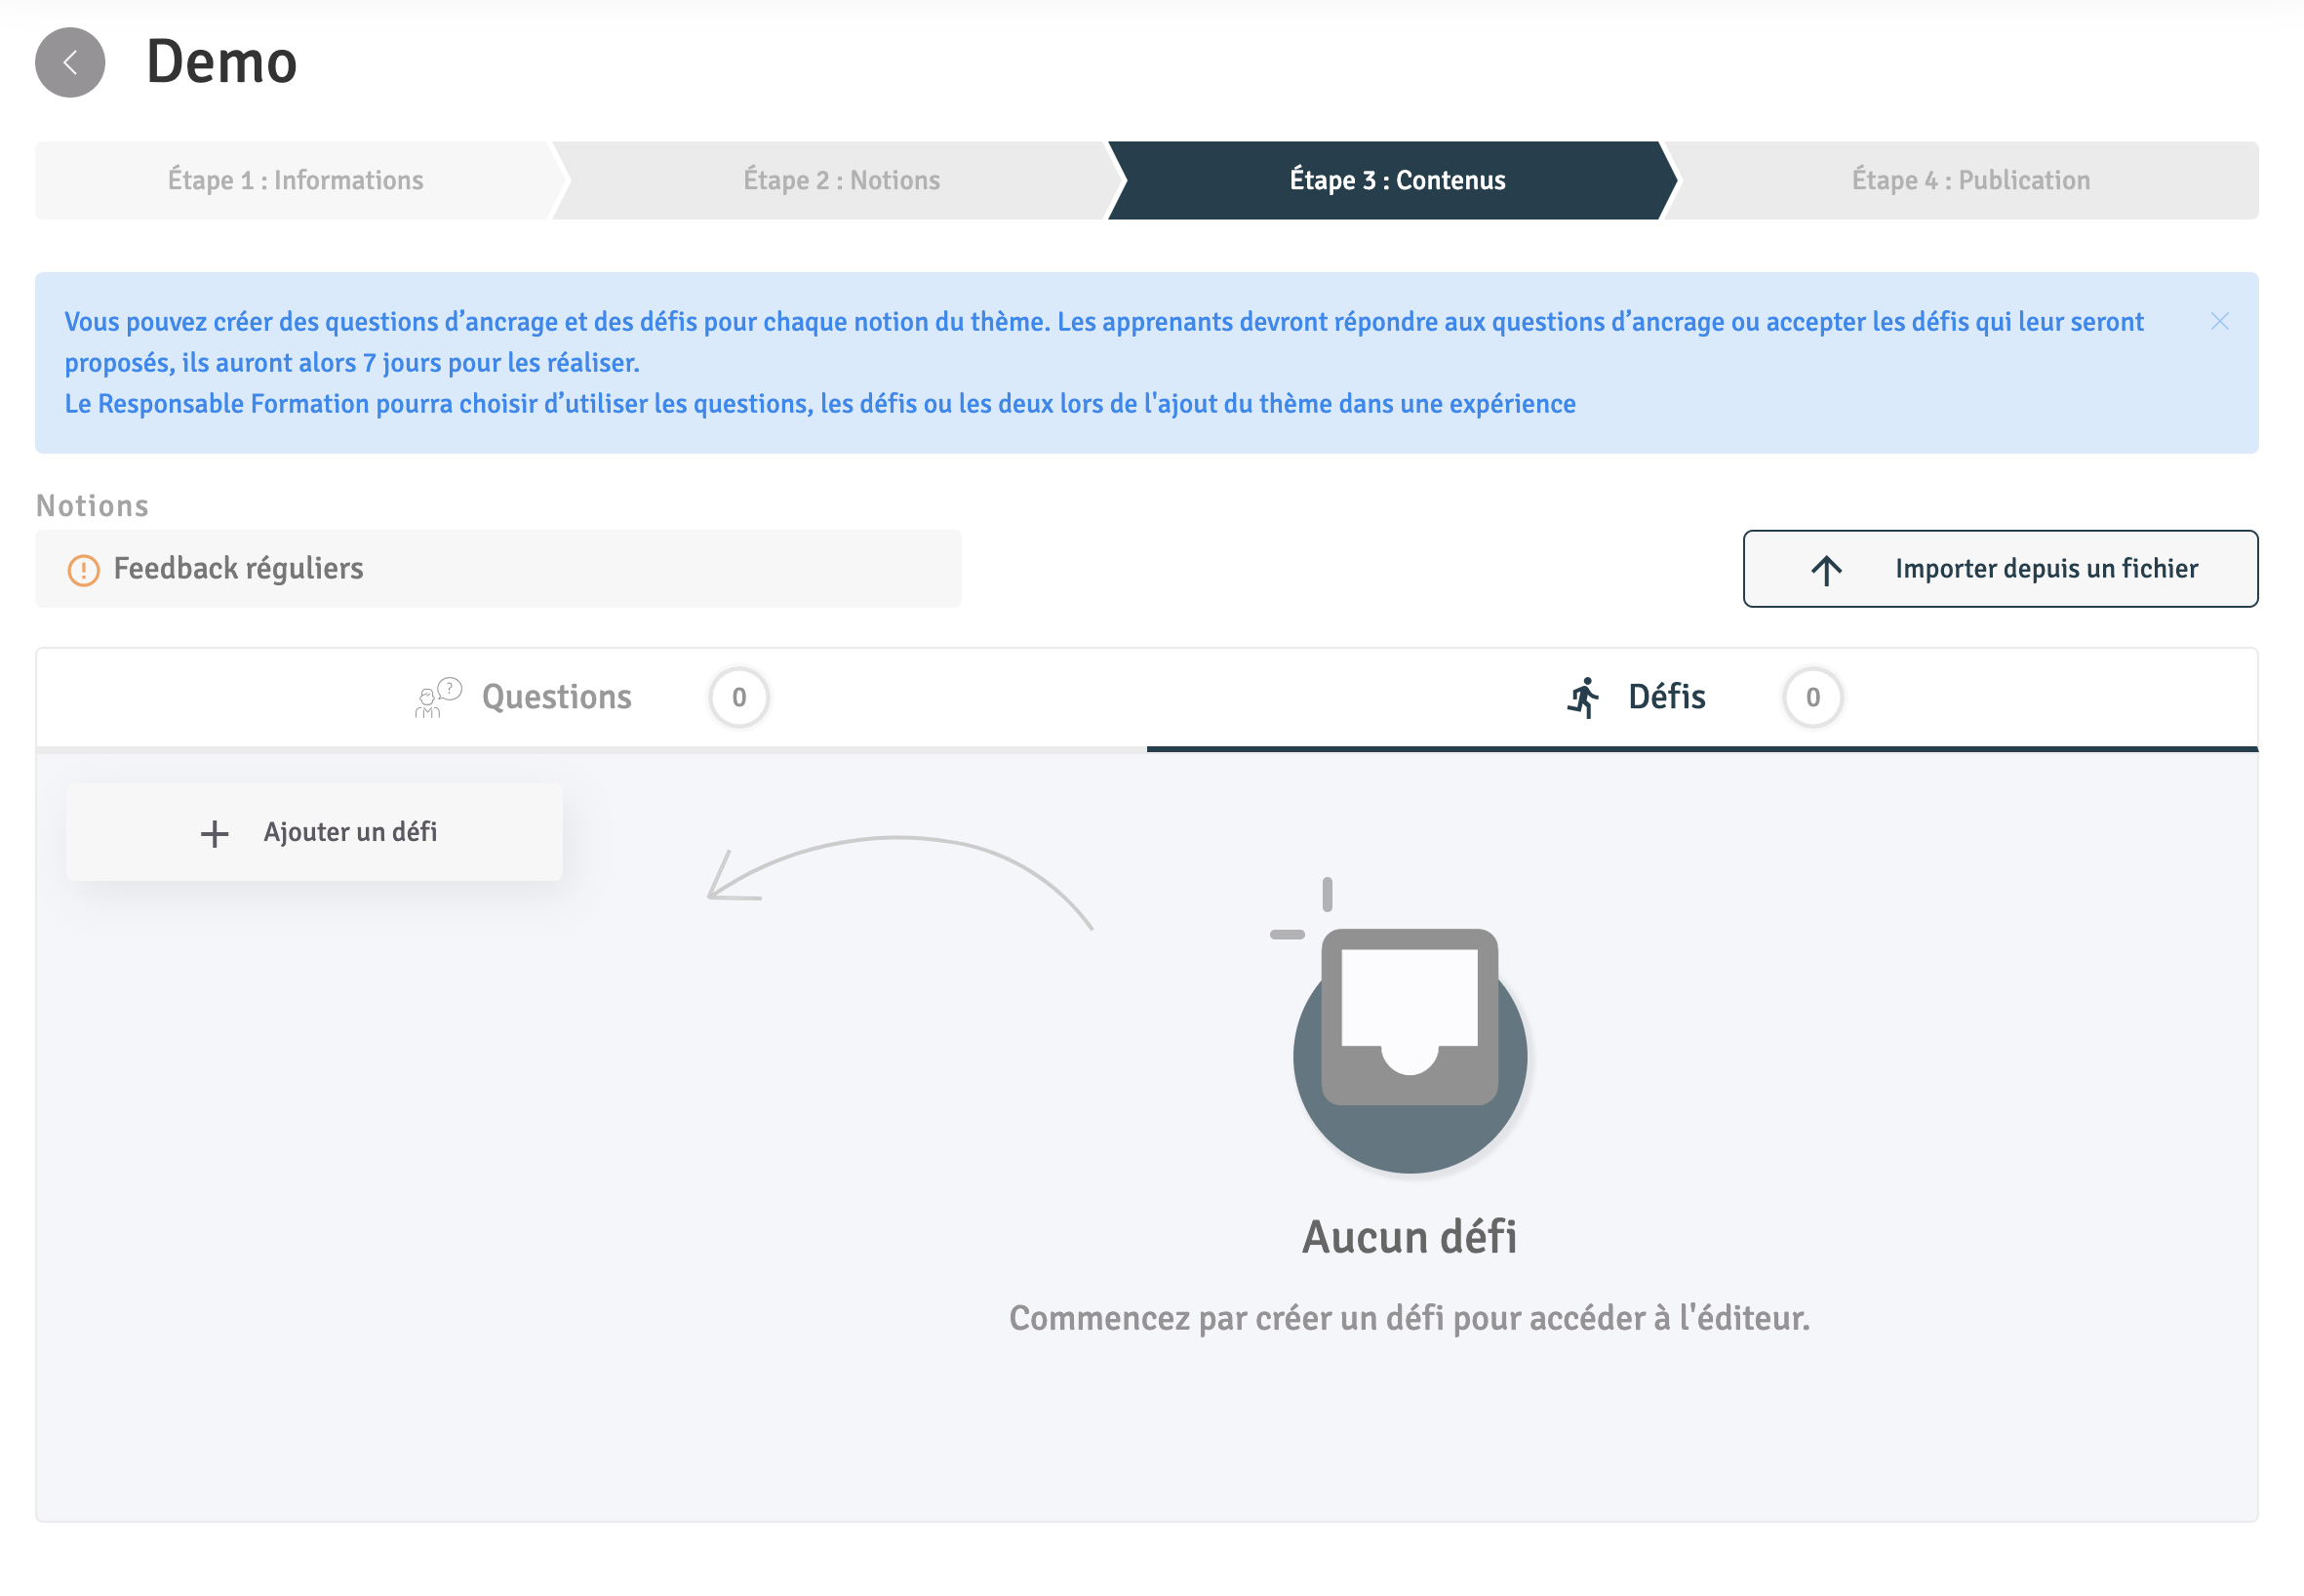Image resolution: width=2304 pixels, height=1596 pixels.
Task: Click the plus icon to add défi
Action: tap(214, 833)
